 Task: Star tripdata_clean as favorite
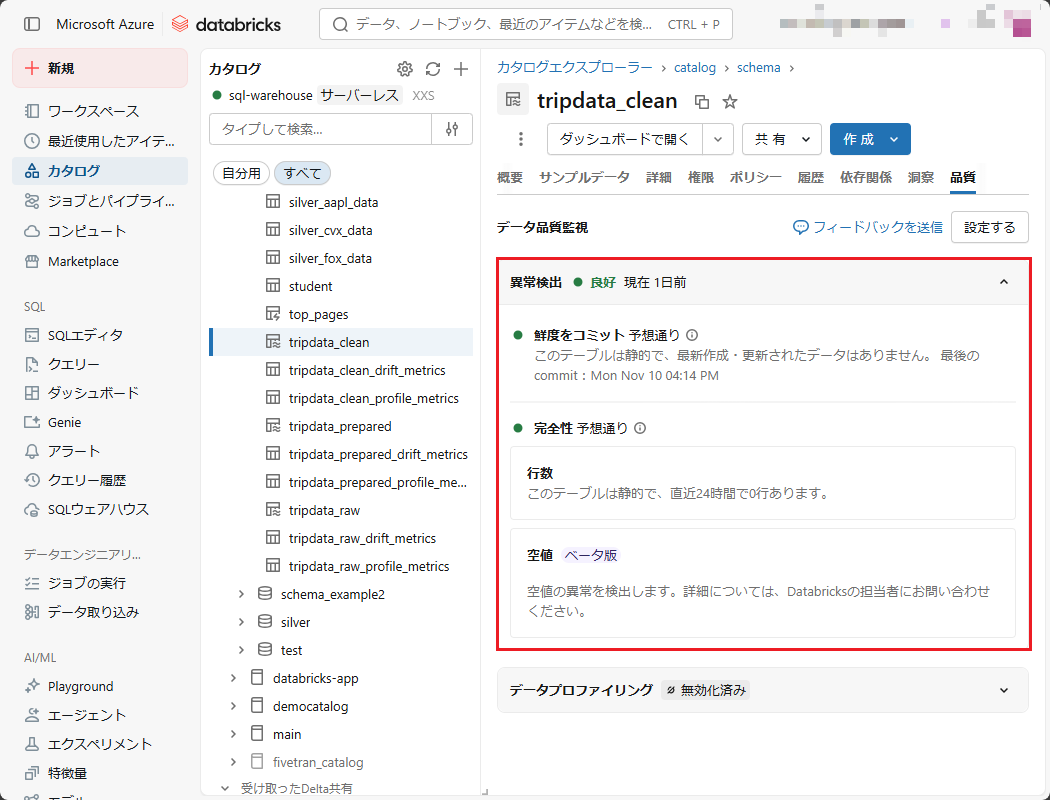pos(730,101)
